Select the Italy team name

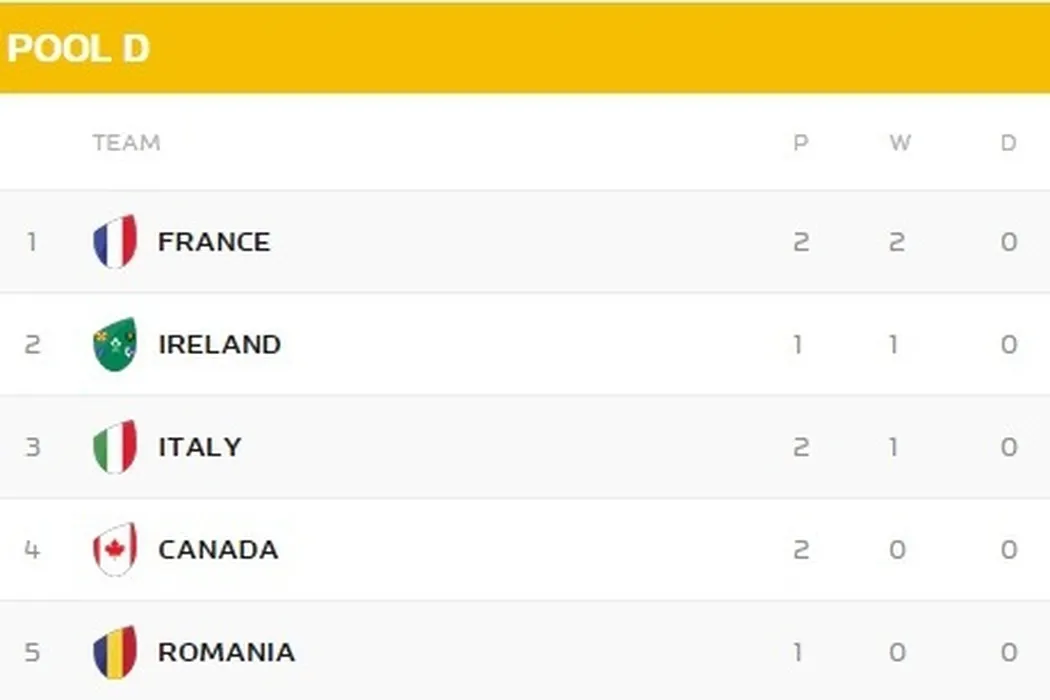[x=200, y=447]
